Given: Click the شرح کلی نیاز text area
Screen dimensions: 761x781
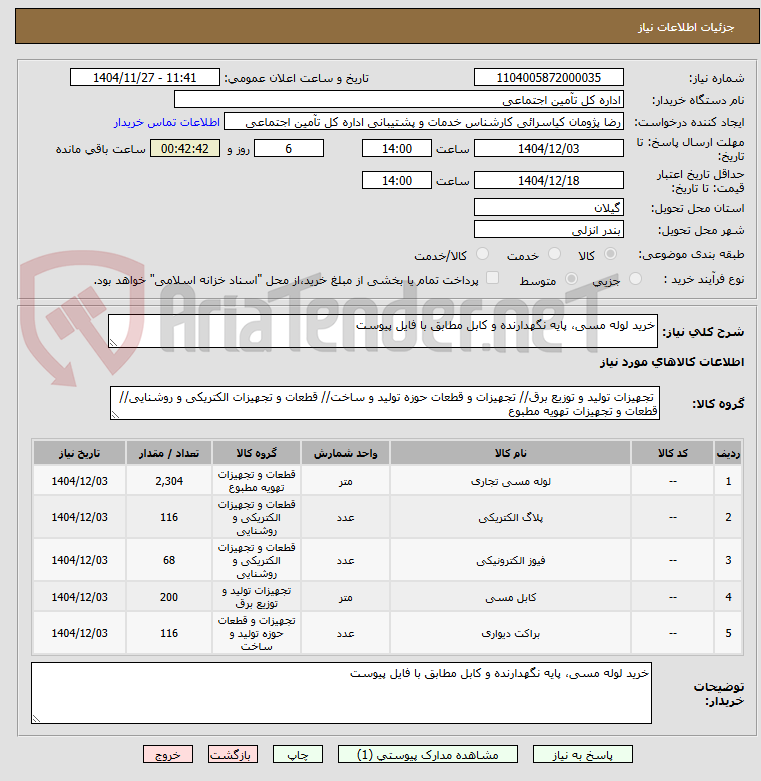Looking at the screenshot, I should pos(382,331).
